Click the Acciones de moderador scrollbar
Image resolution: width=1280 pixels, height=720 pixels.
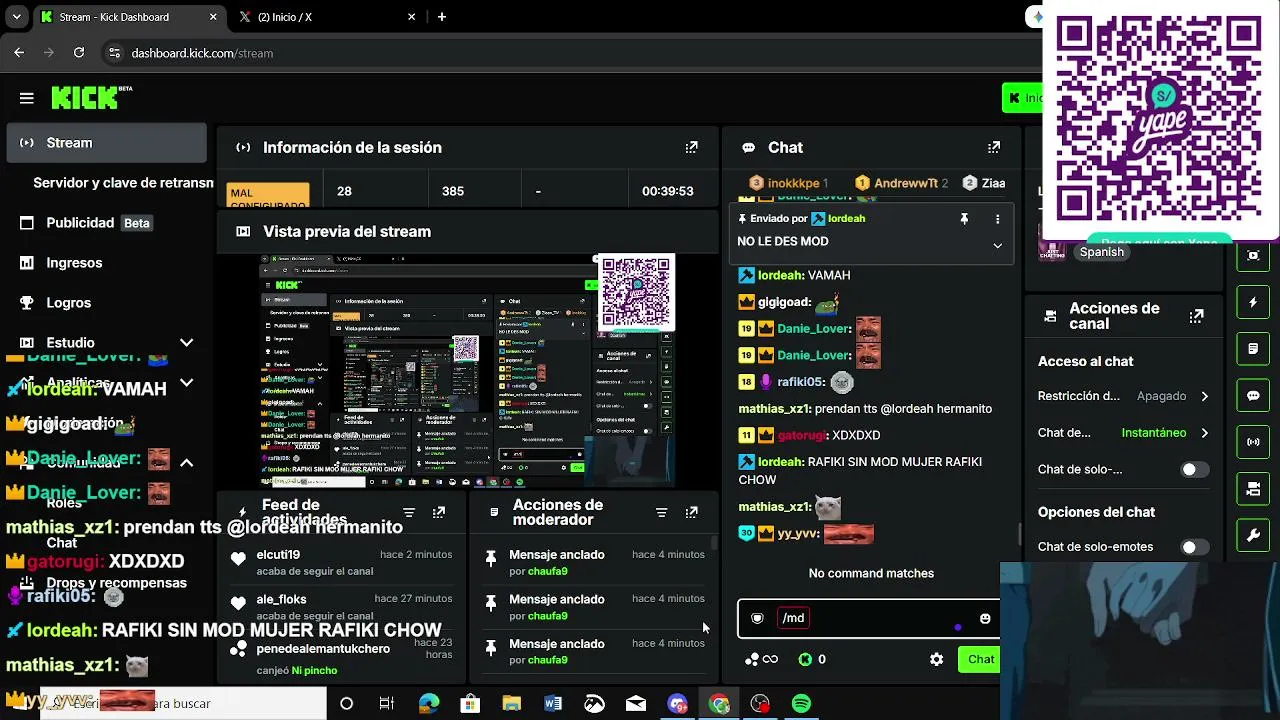pos(714,543)
